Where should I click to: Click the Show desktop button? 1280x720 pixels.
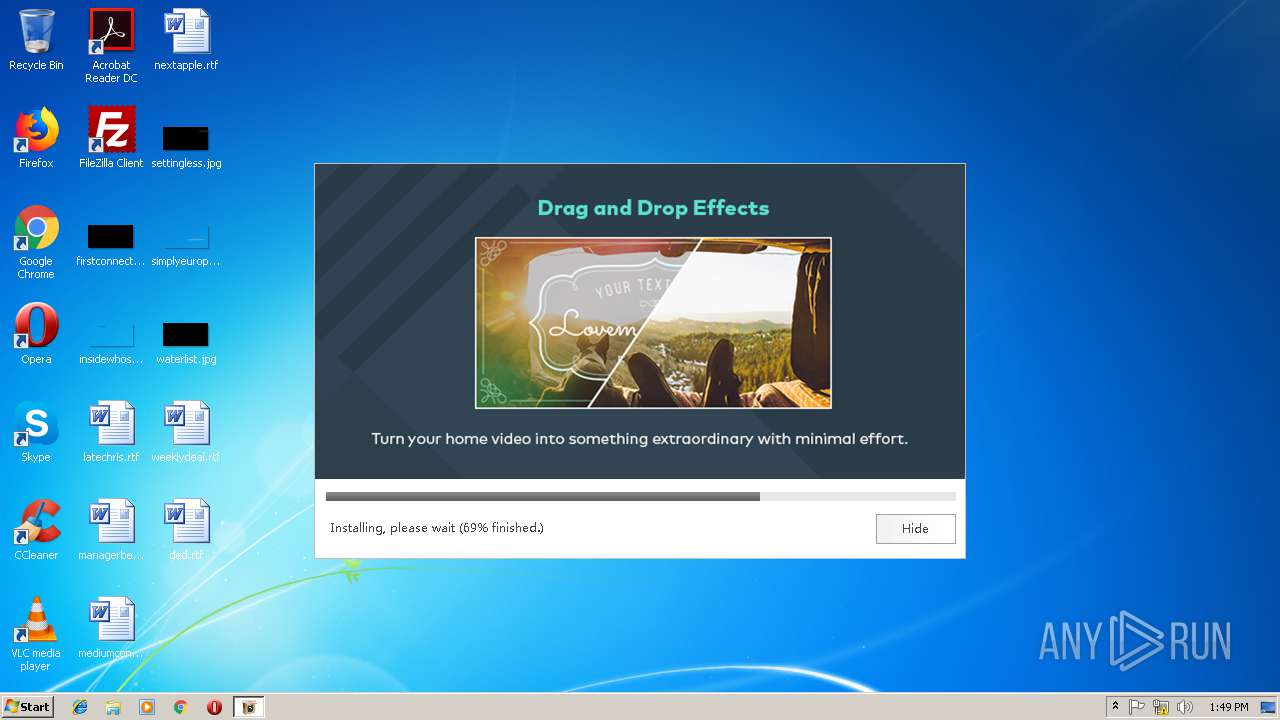(x=1269, y=707)
